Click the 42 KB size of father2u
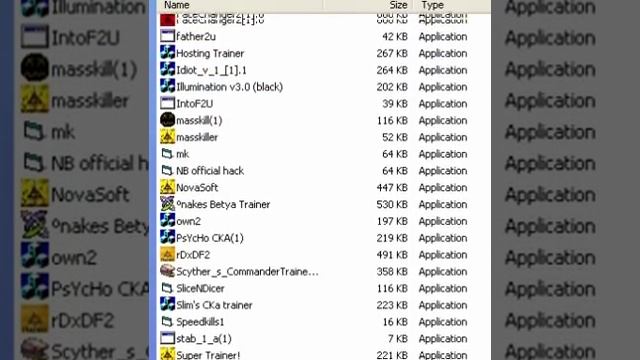The image size is (640, 360). [x=395, y=37]
